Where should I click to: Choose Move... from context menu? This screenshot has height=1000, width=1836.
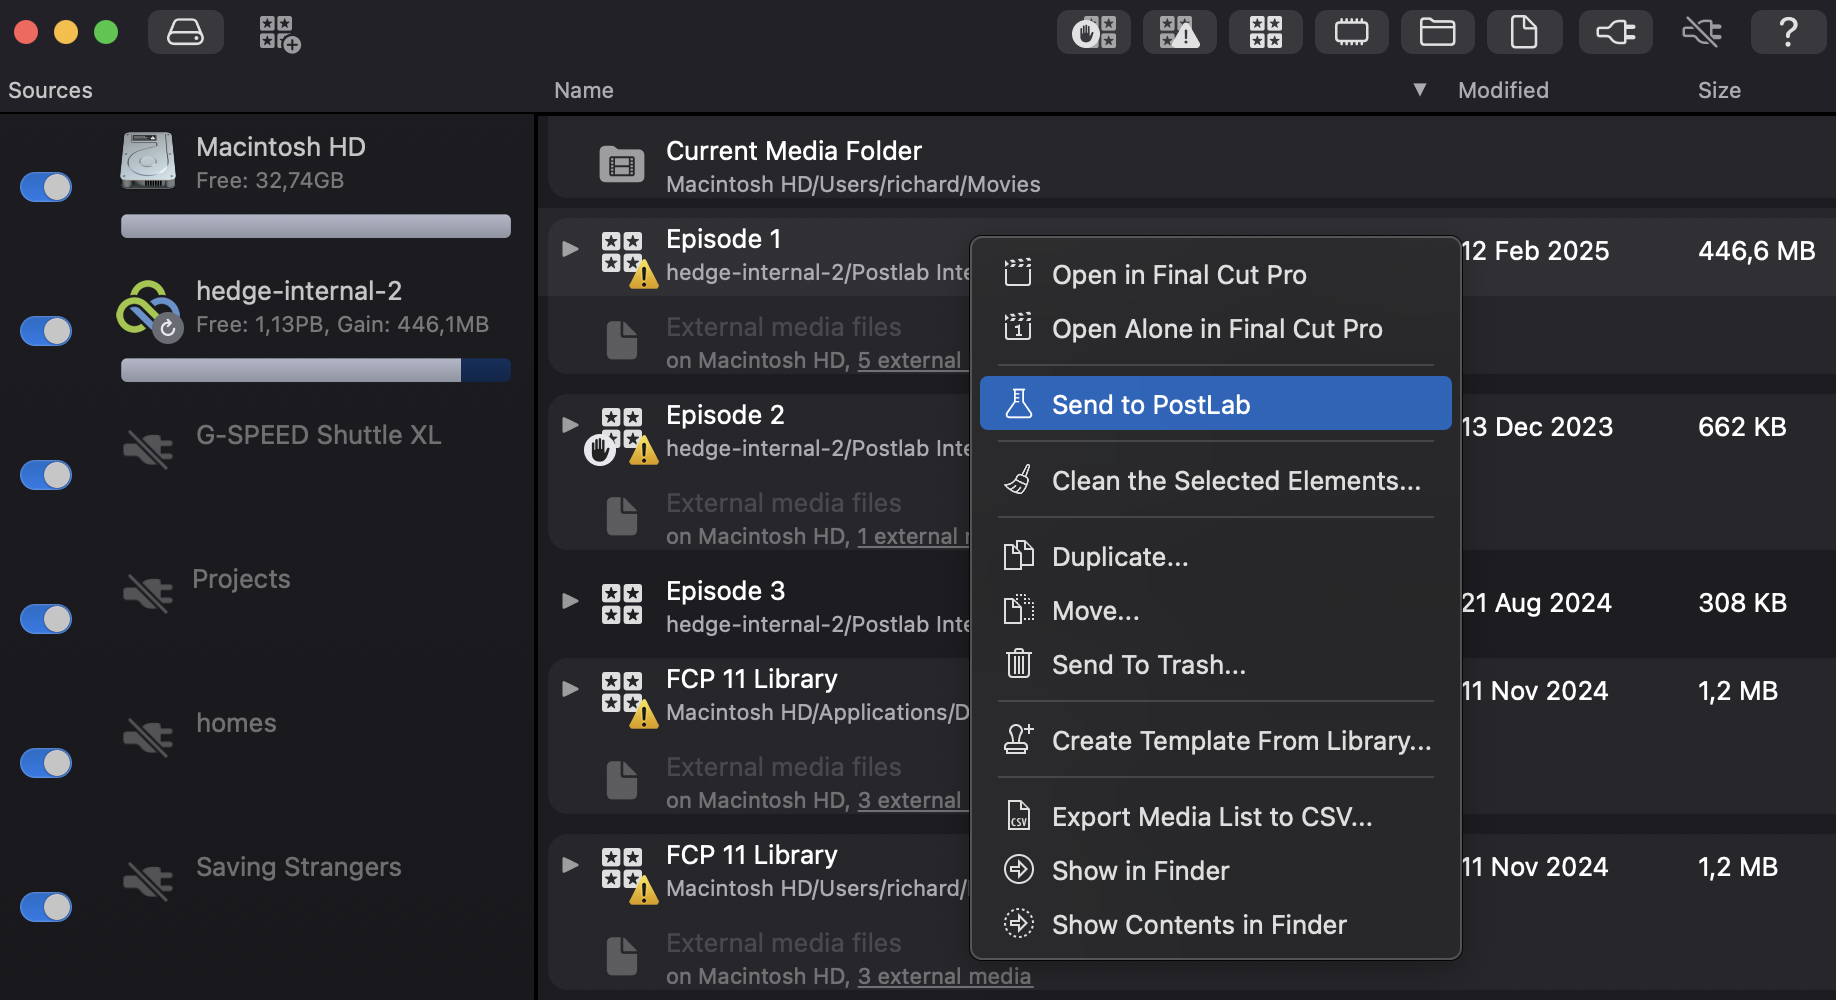click(1215, 611)
